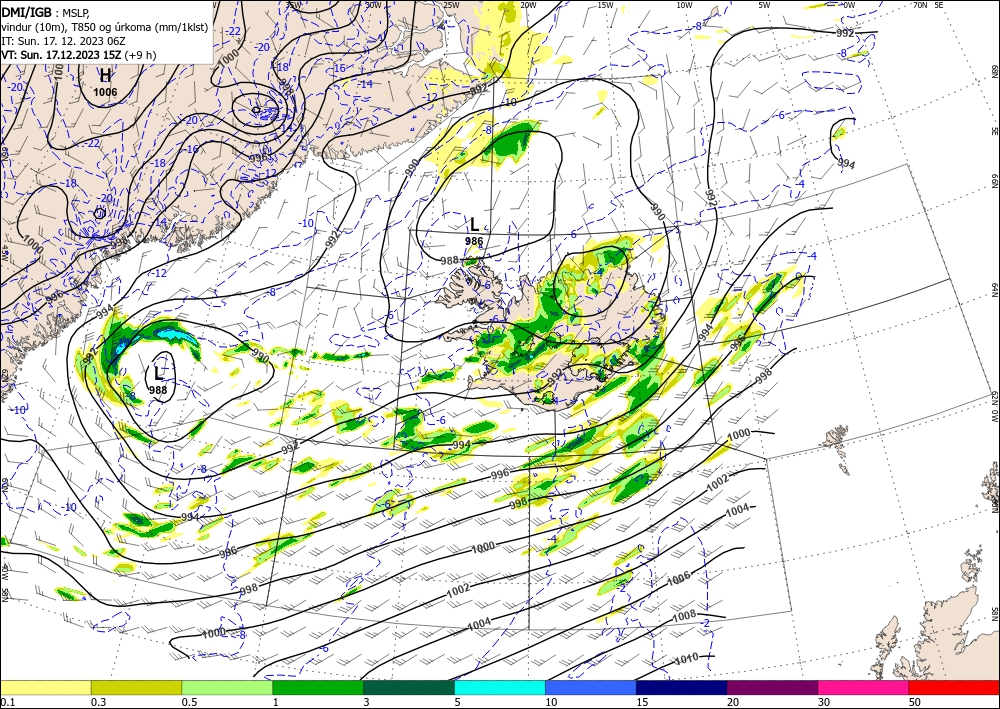The image size is (1000, 709).
Task: Click the 'L' marker with 986 below
Action: (x=474, y=224)
